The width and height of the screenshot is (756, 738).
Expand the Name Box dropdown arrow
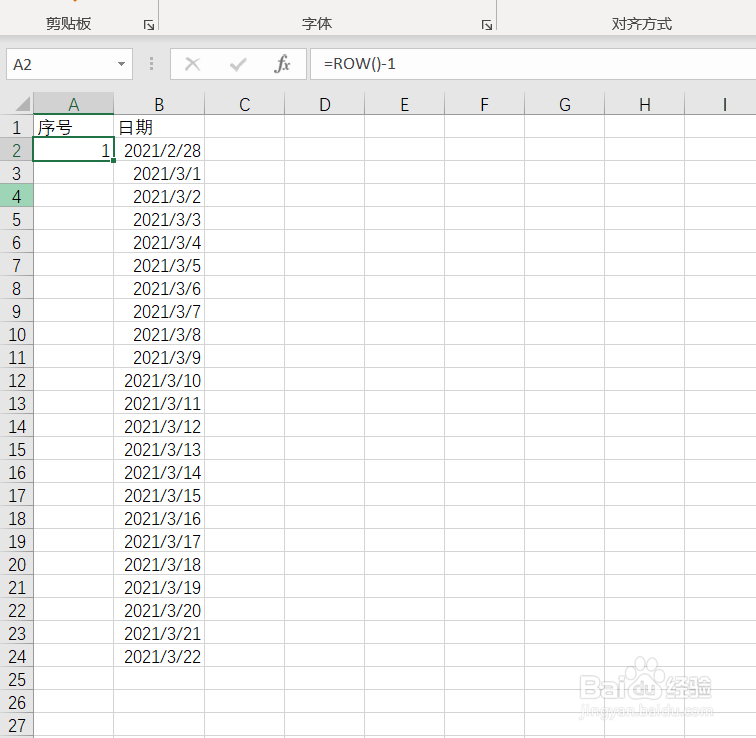tap(122, 64)
